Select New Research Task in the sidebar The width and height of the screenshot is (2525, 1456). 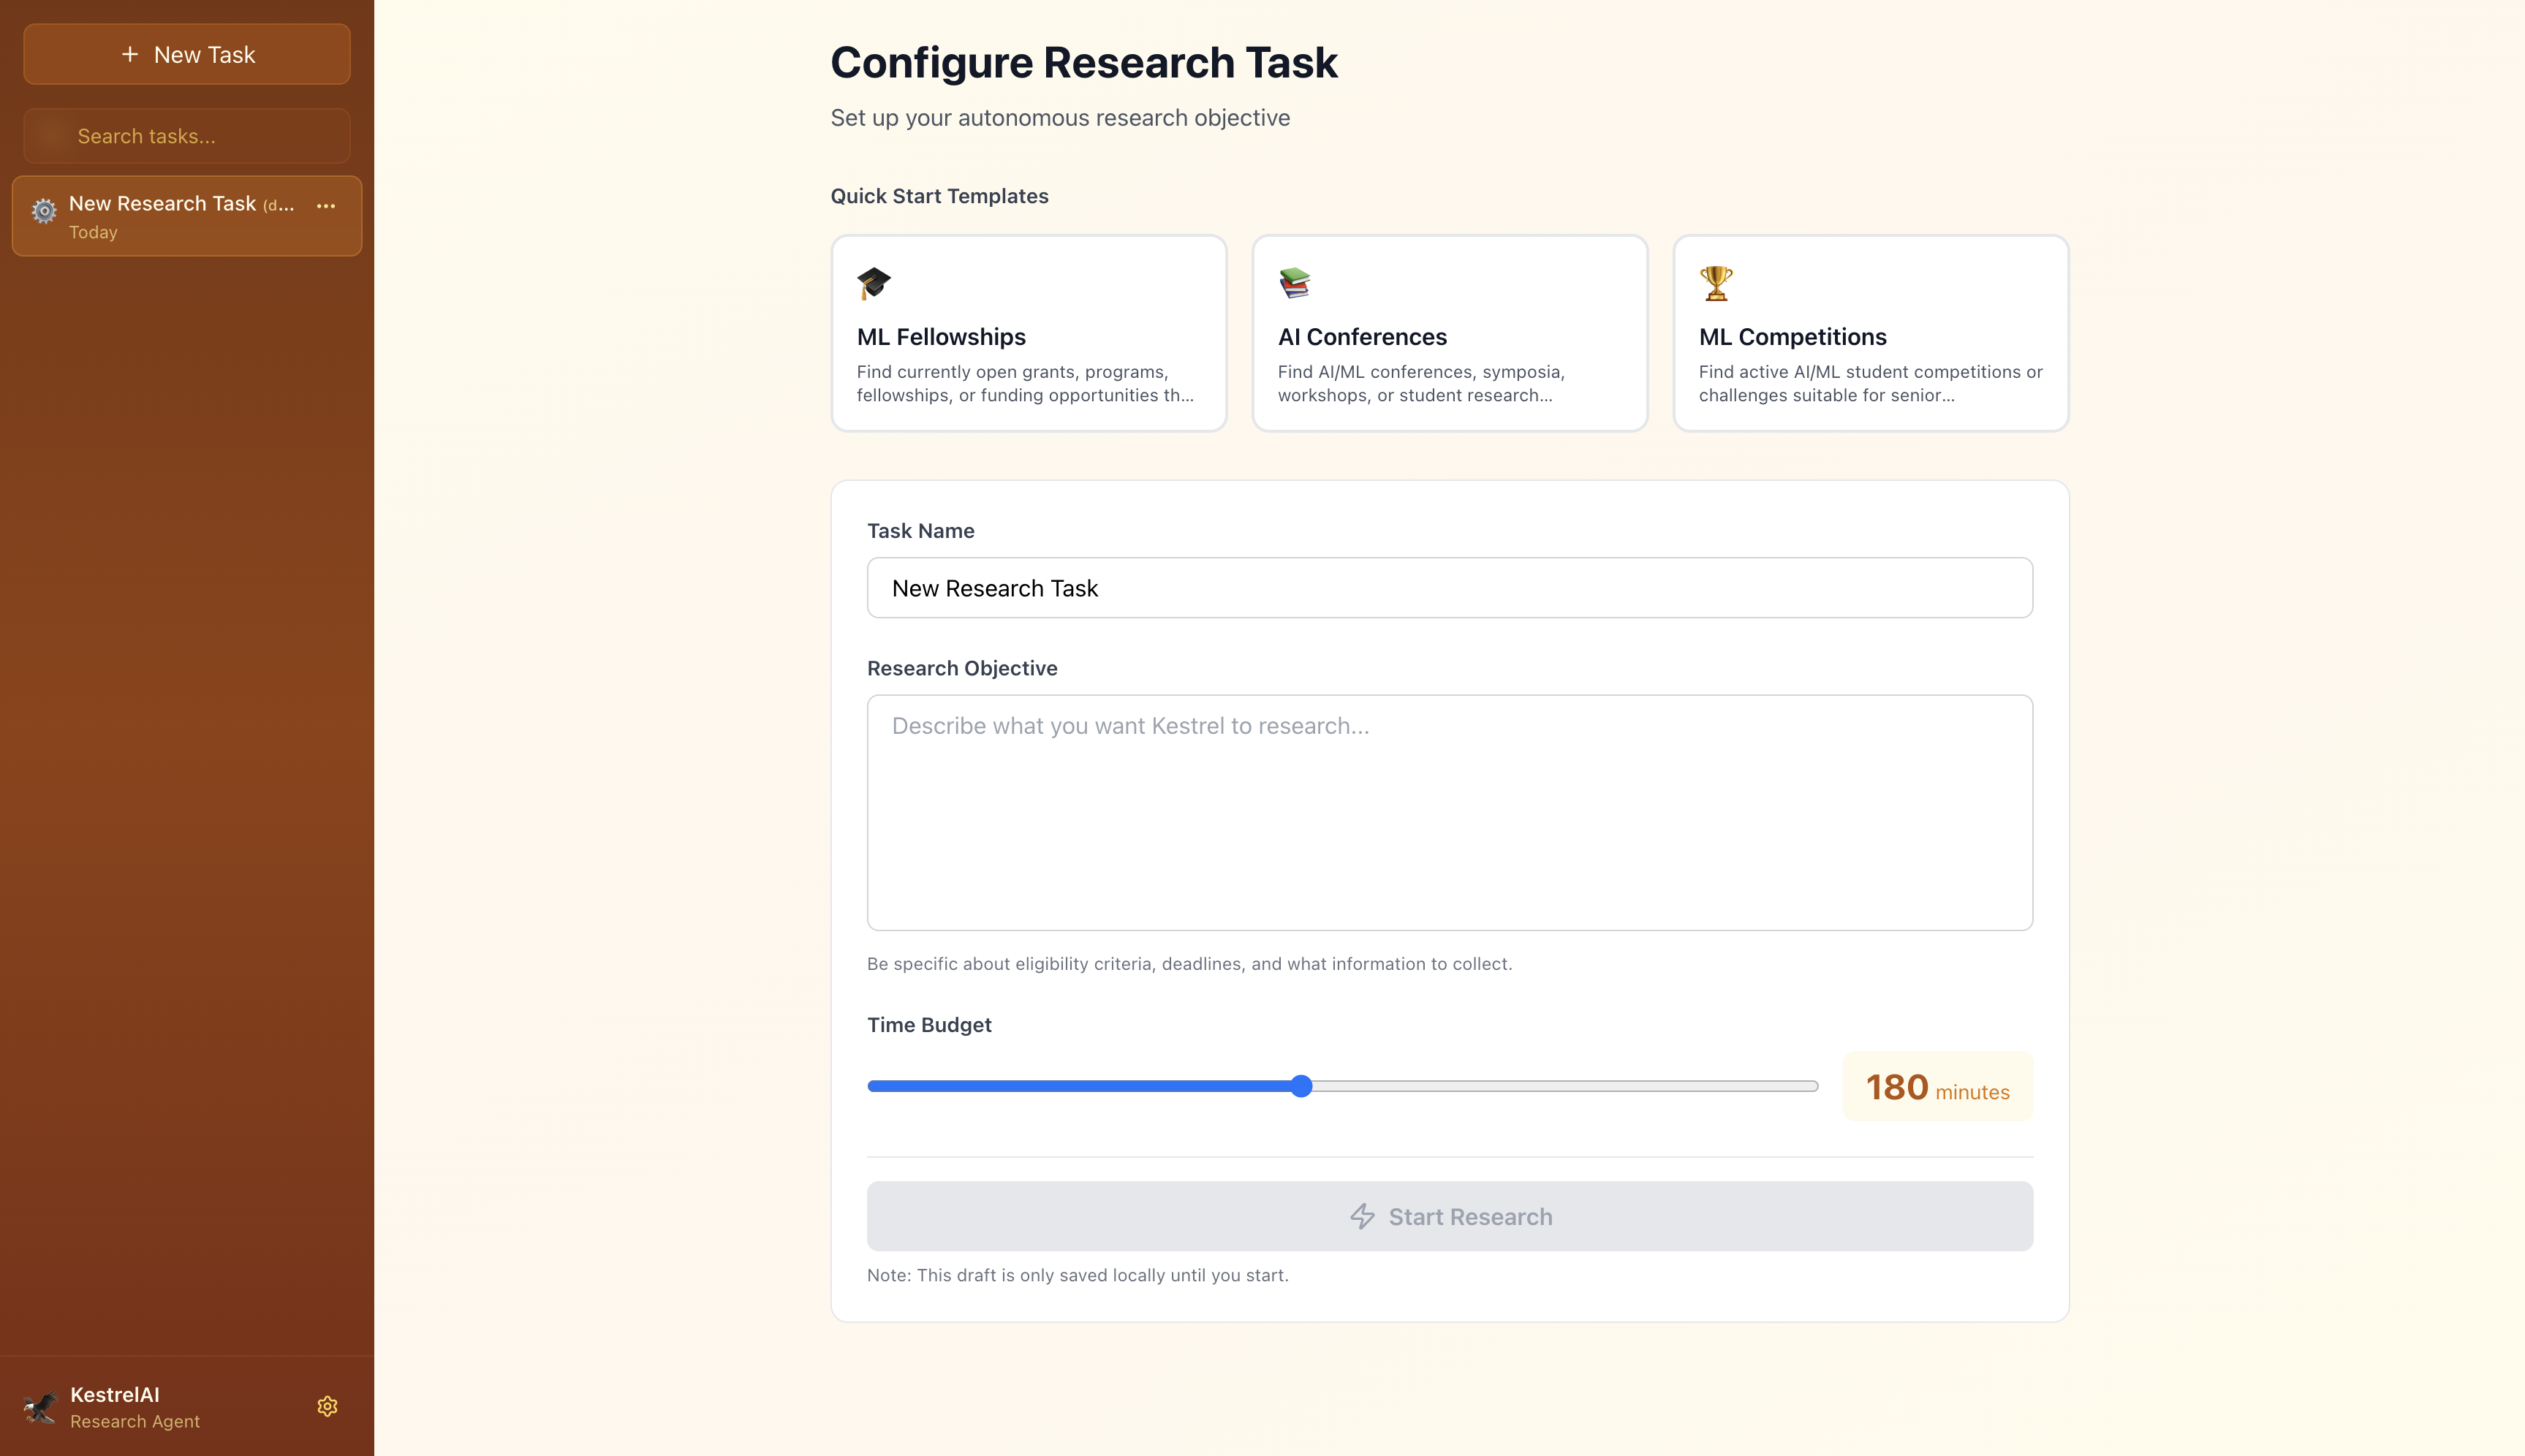[x=170, y=216]
